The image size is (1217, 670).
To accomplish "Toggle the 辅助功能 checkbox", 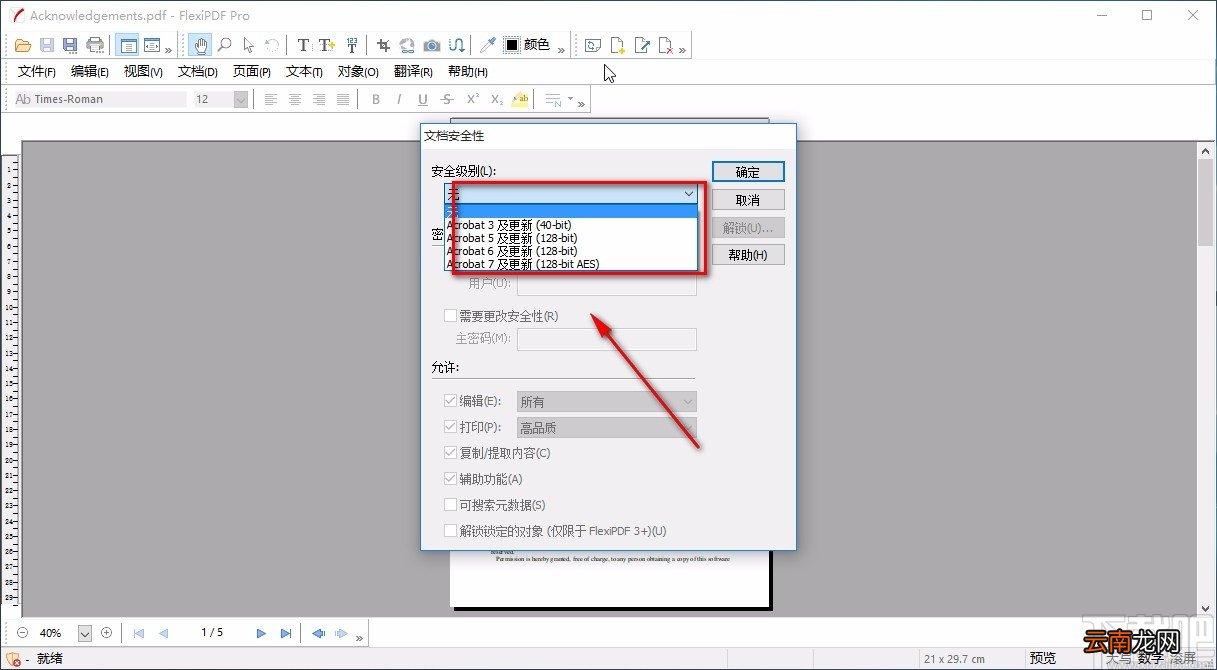I will click(x=451, y=479).
